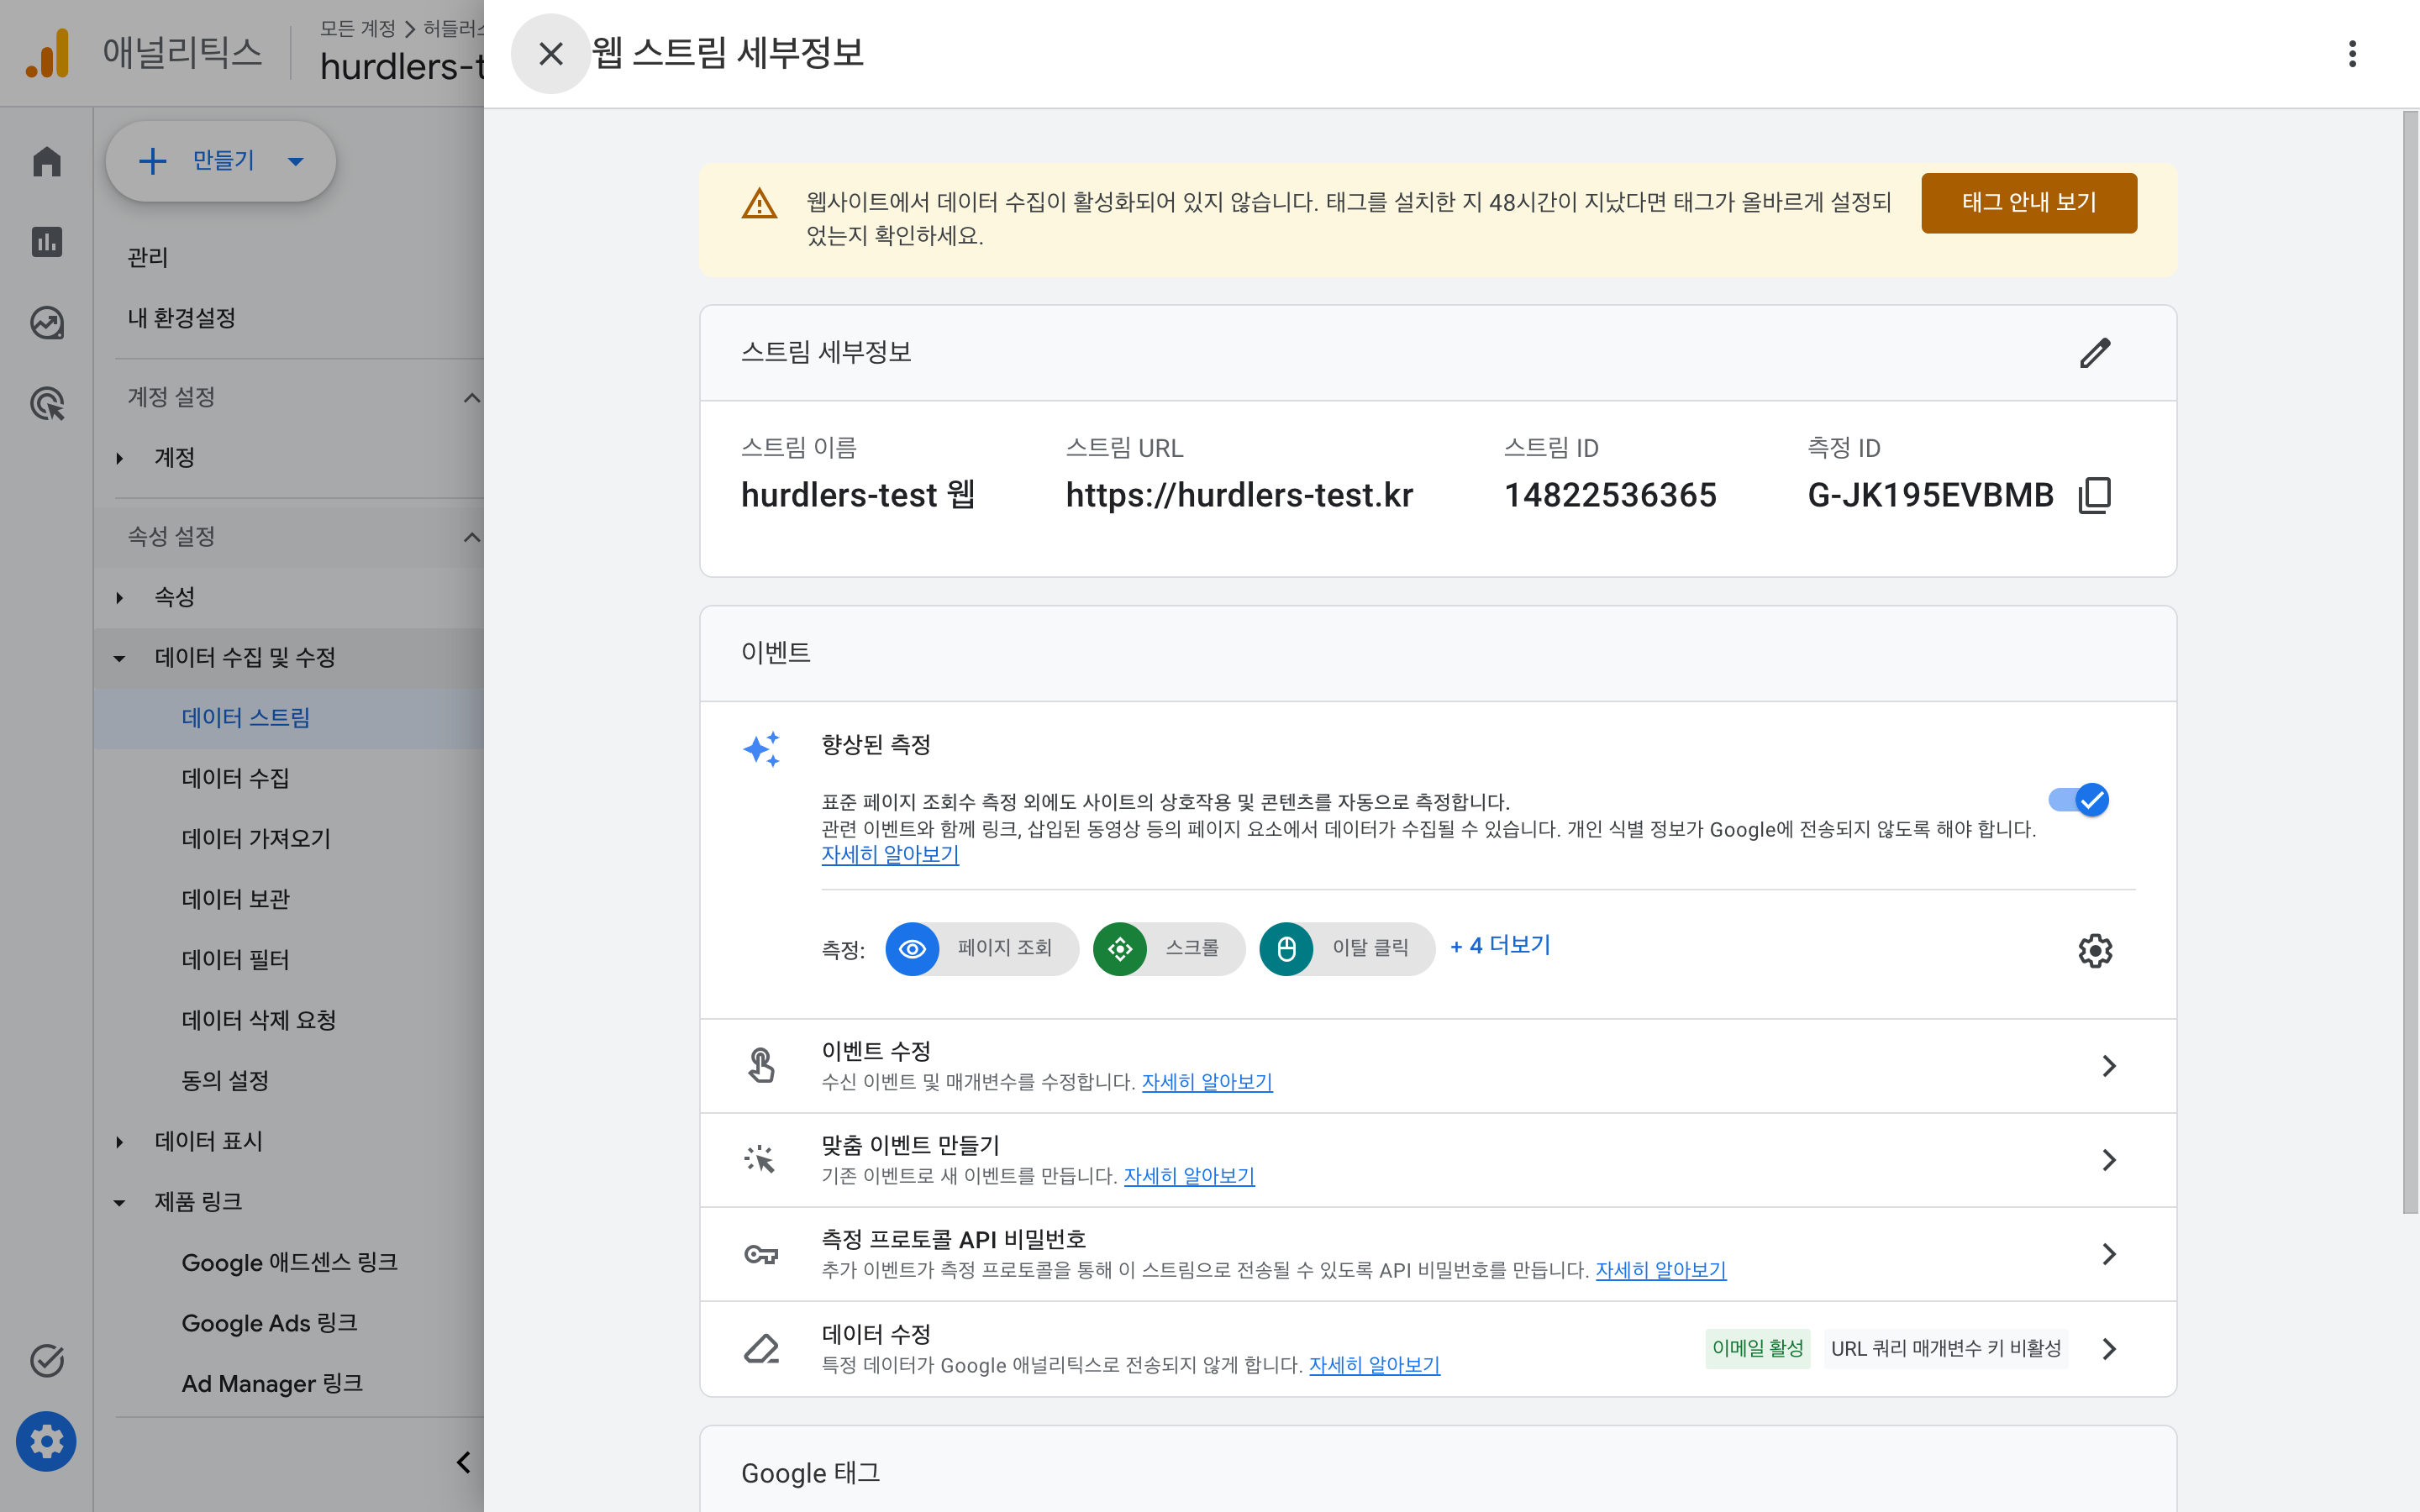
Task: Click the Analytics logo icon
Action: (x=47, y=53)
